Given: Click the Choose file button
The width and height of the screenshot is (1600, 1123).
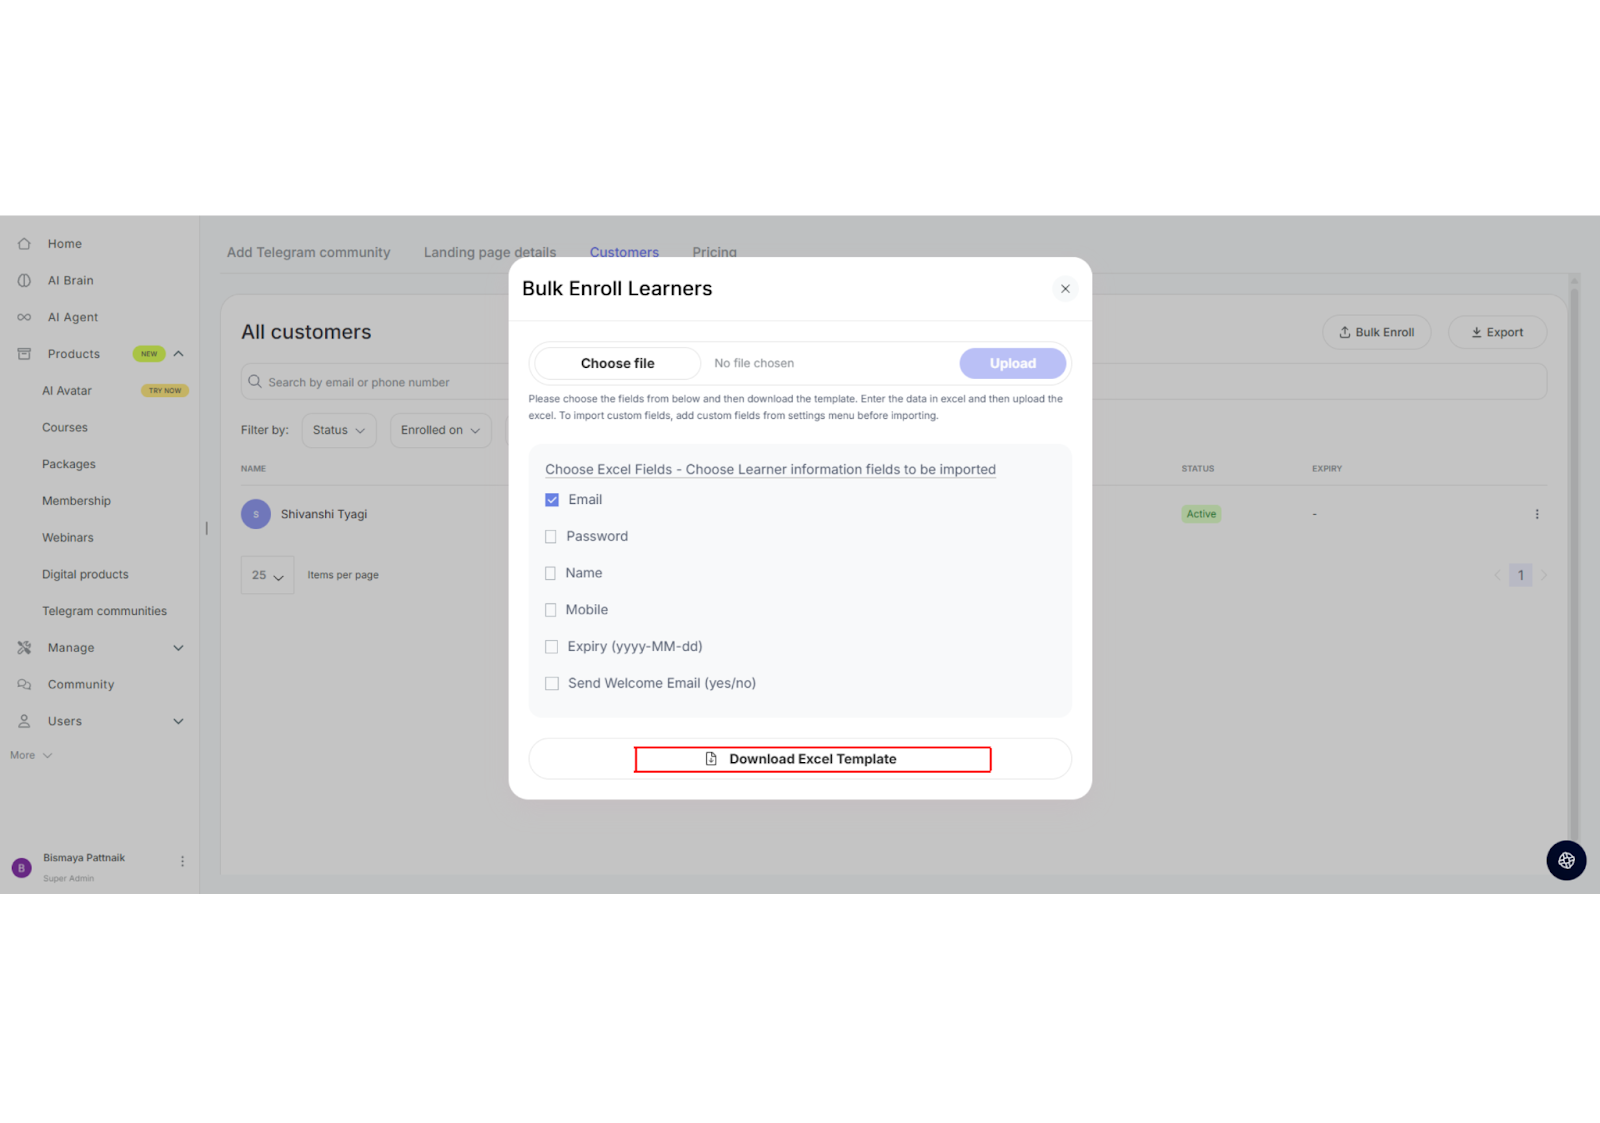Looking at the screenshot, I should [617, 363].
